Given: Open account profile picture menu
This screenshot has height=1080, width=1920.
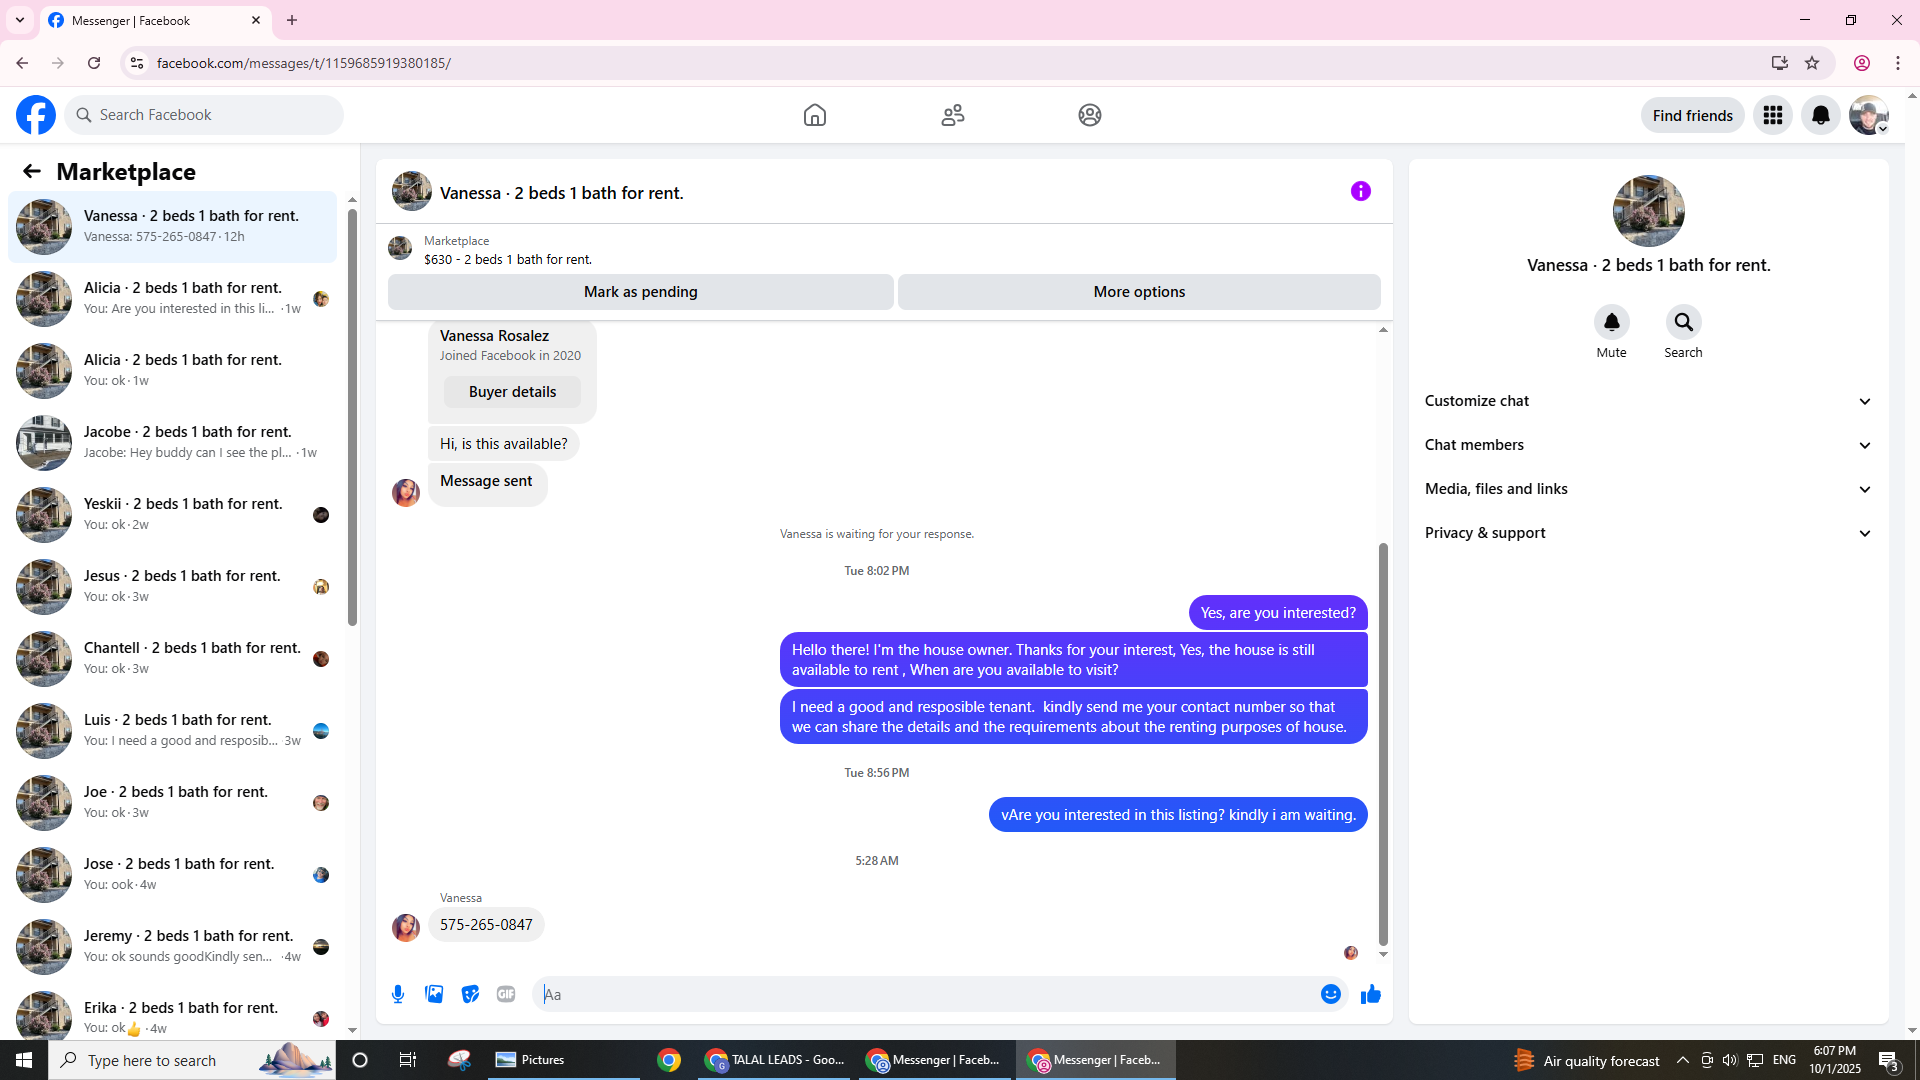Looking at the screenshot, I should [1869, 115].
